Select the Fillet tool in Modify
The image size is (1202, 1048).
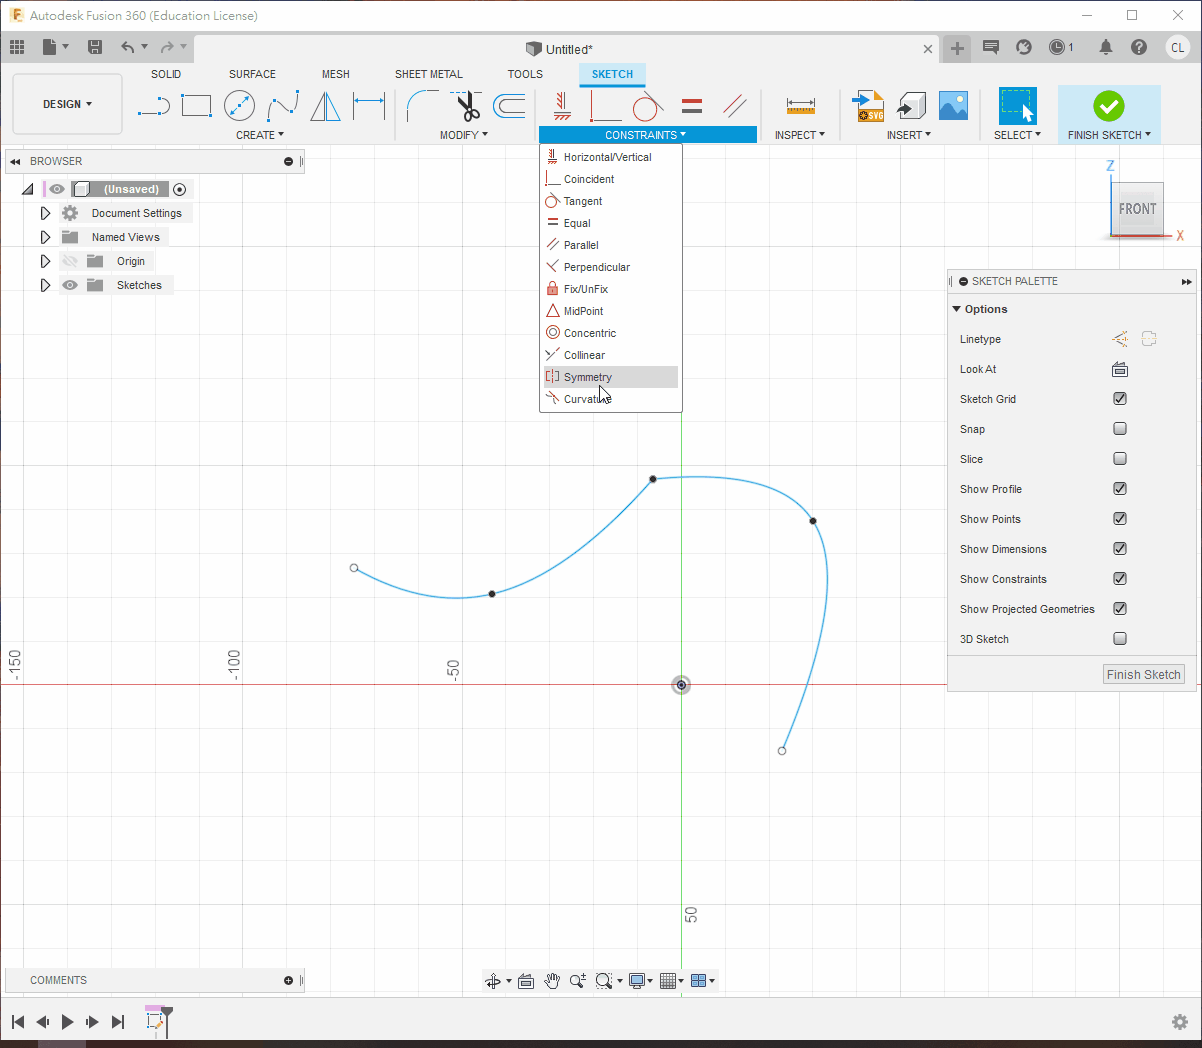tap(422, 106)
